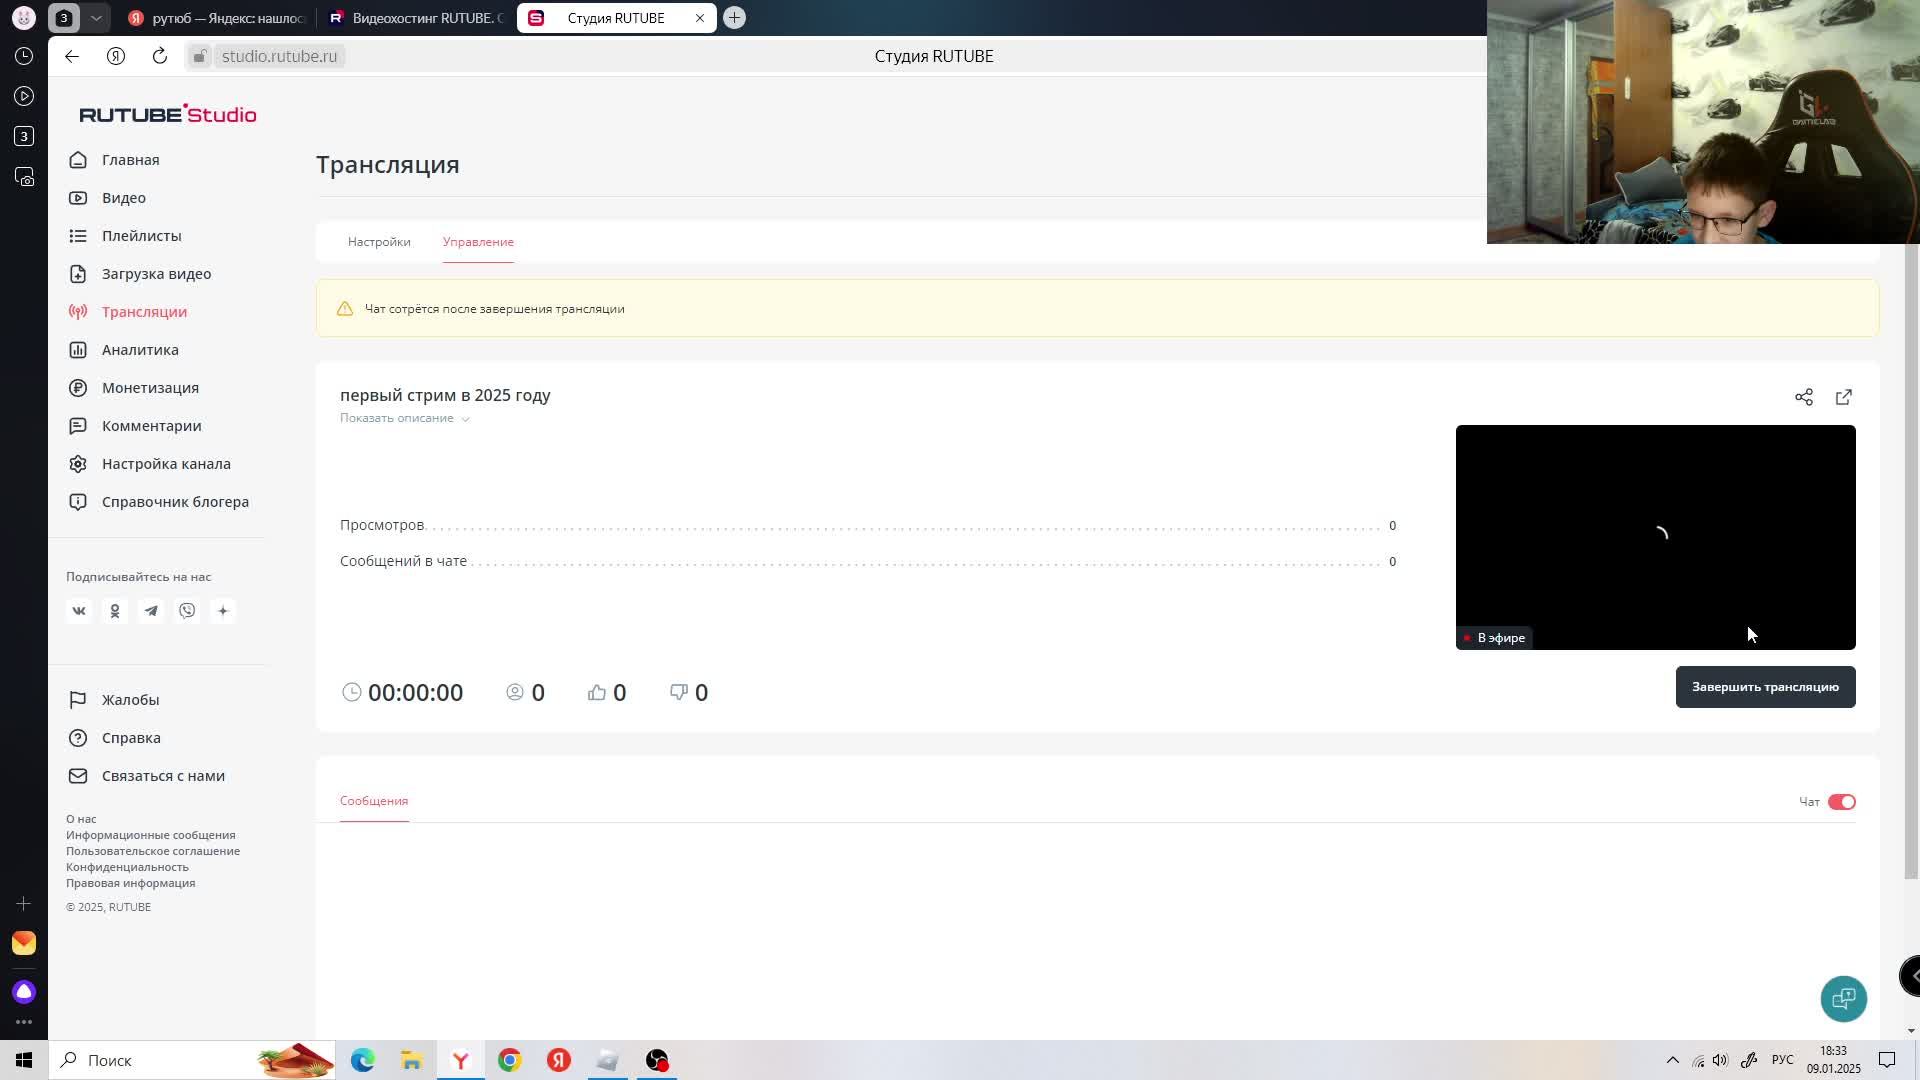Image resolution: width=1920 pixels, height=1080 pixels.
Task: Click the Справка question mark icon
Action: [78, 738]
